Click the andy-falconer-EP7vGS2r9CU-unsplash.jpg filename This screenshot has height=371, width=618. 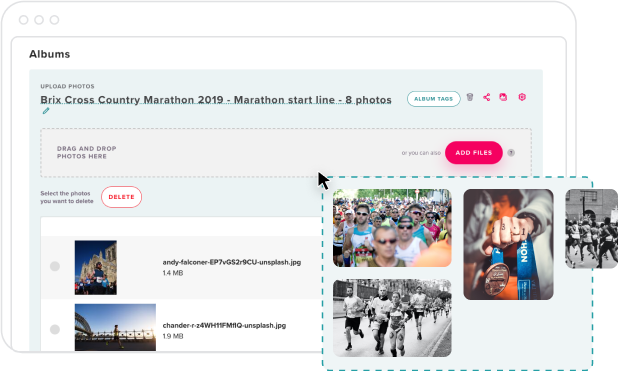(232, 262)
